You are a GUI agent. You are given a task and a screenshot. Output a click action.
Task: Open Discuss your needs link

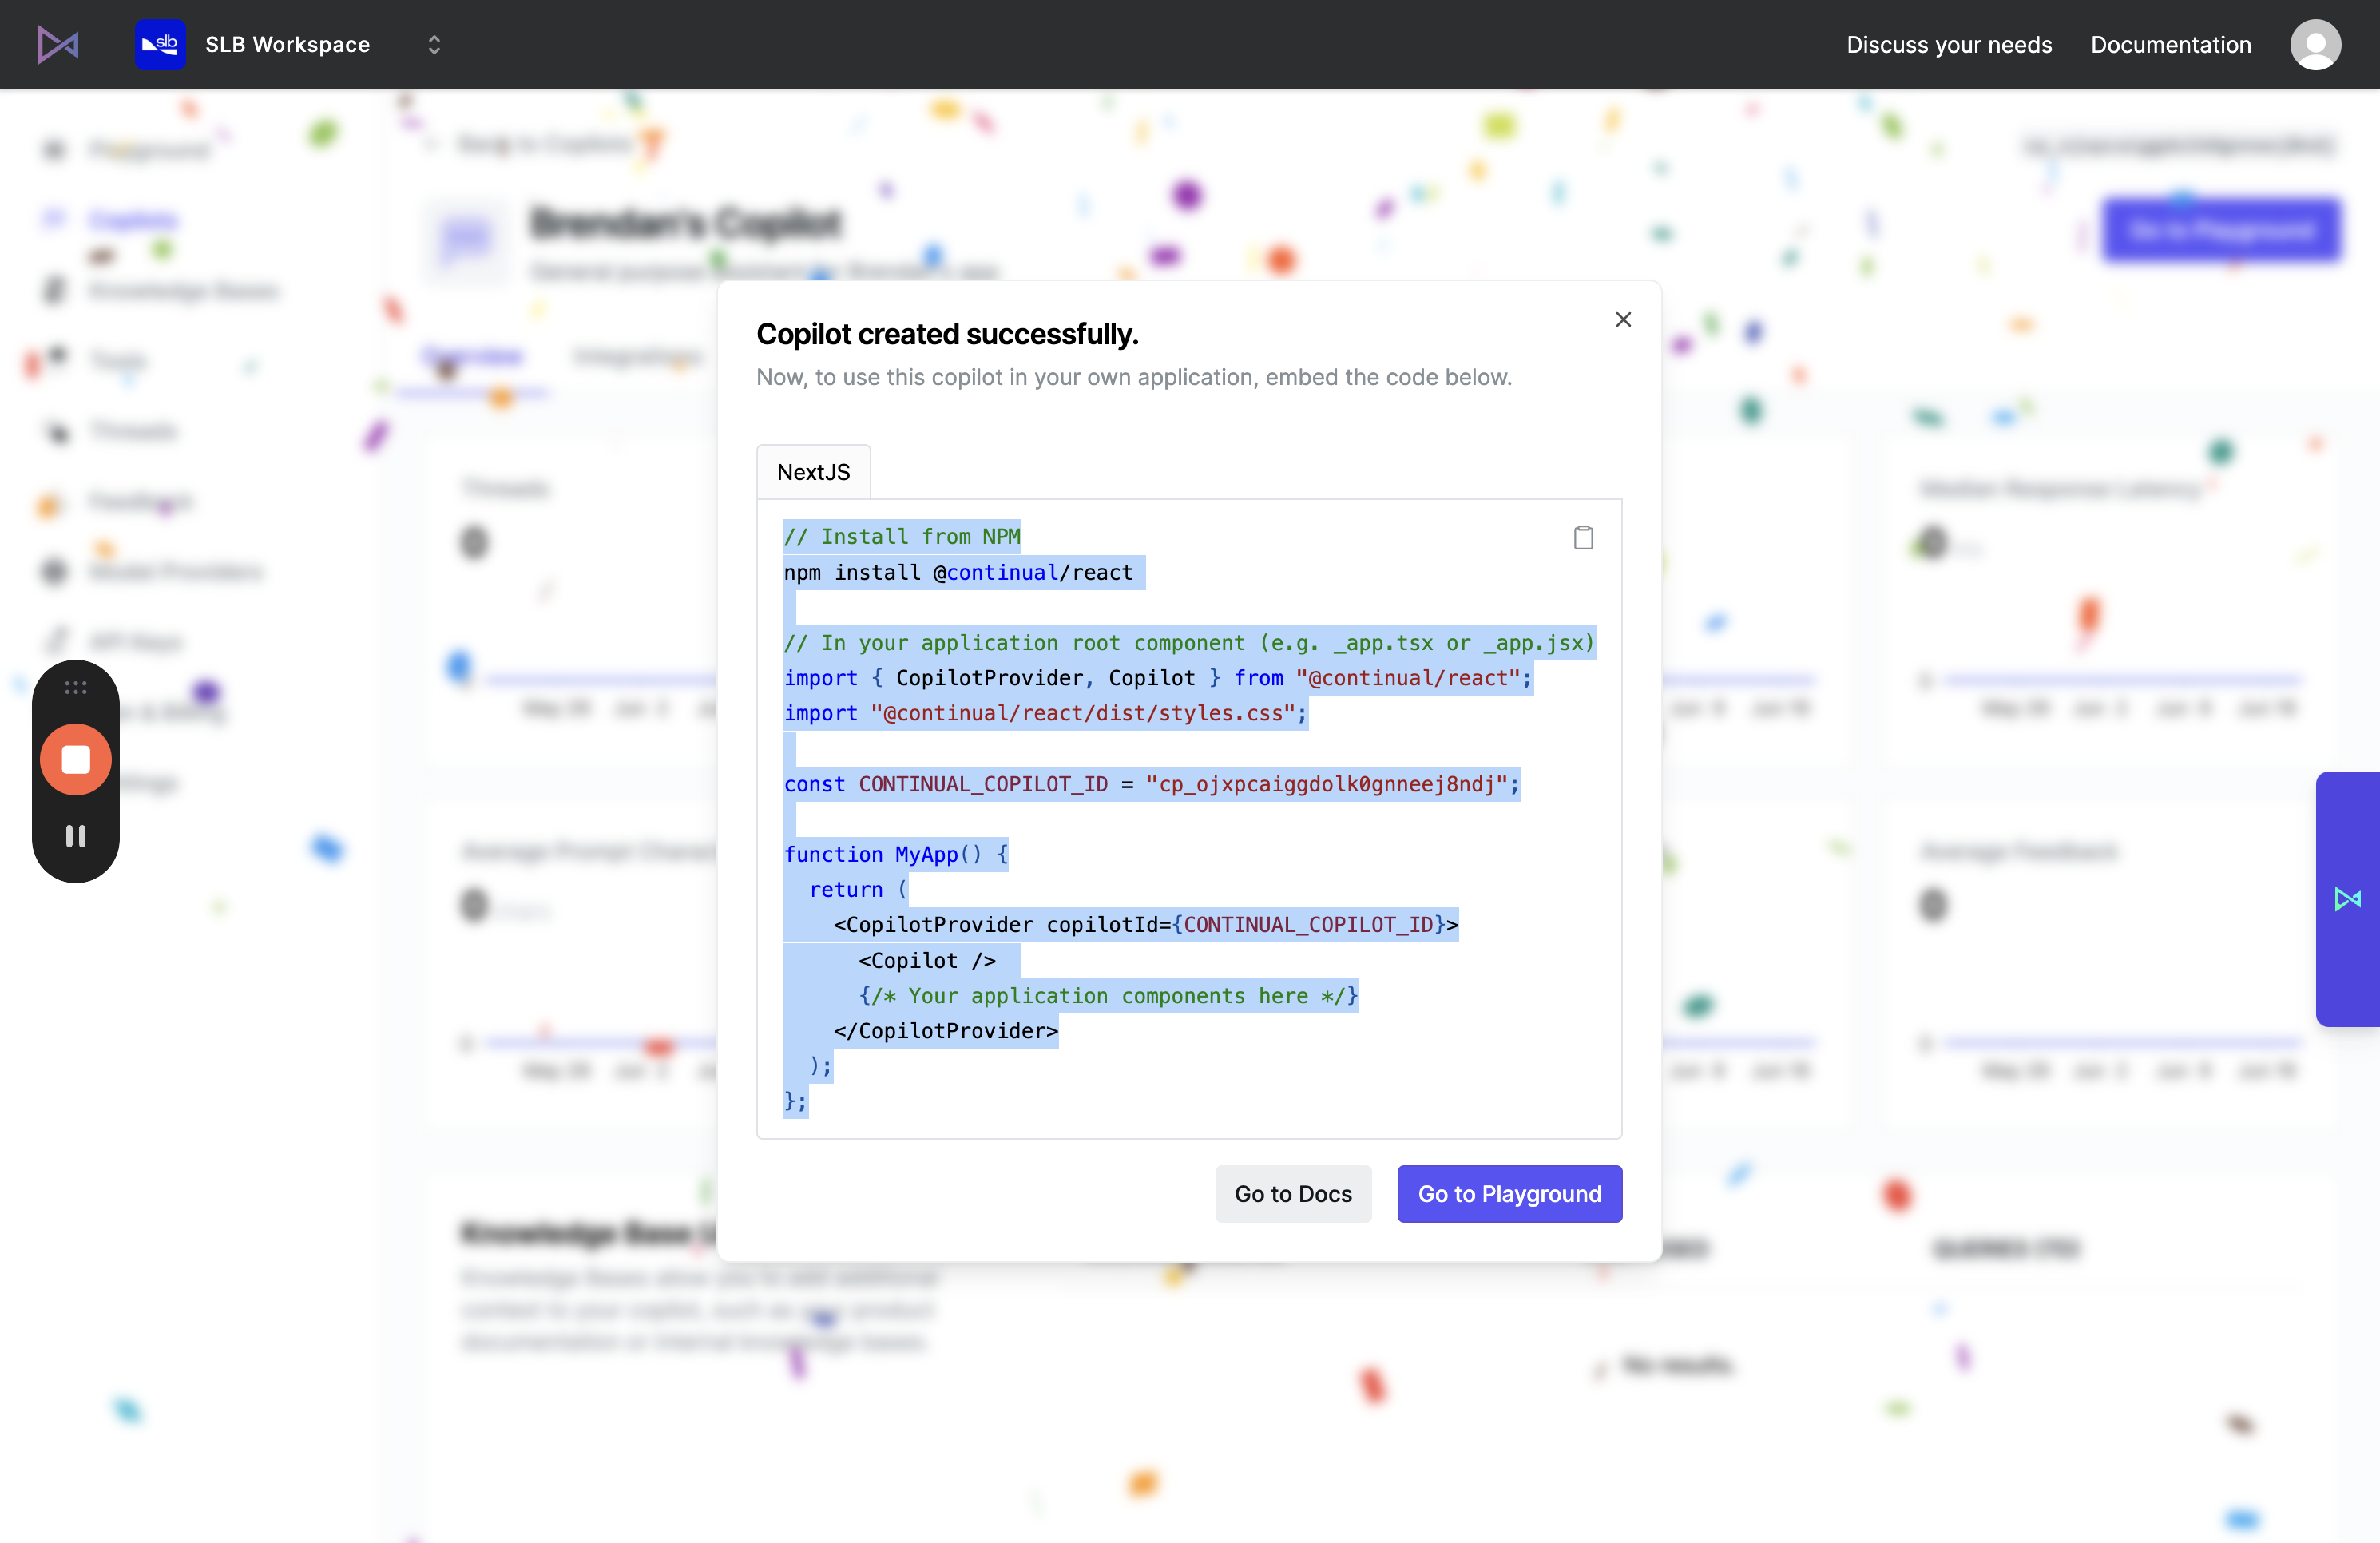pyautogui.click(x=1949, y=45)
